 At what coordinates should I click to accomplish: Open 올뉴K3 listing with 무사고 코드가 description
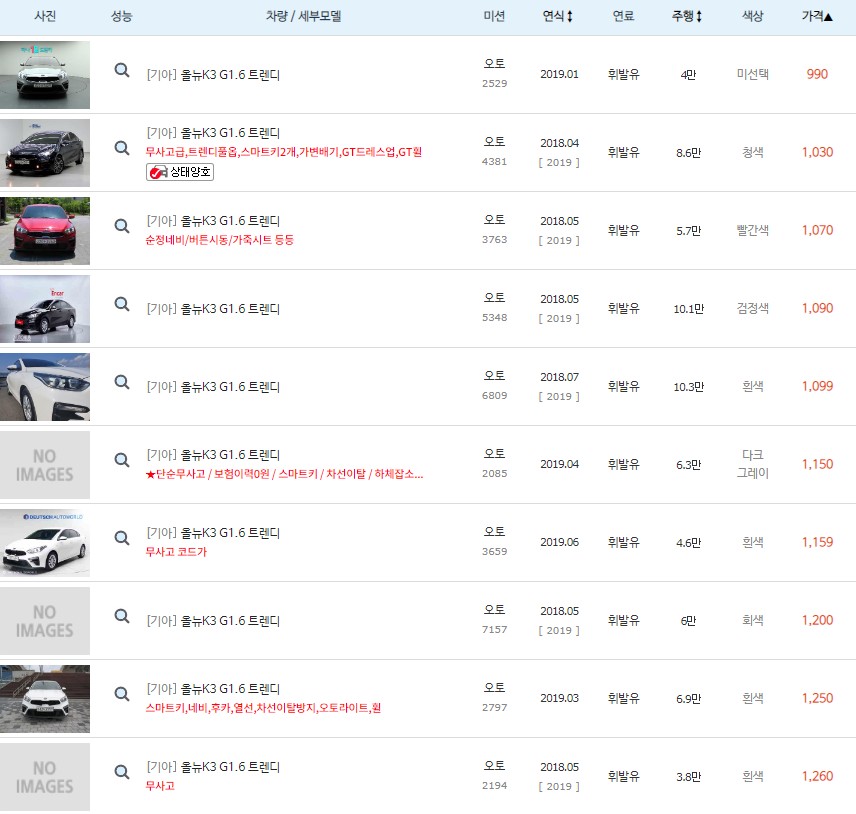tap(213, 533)
